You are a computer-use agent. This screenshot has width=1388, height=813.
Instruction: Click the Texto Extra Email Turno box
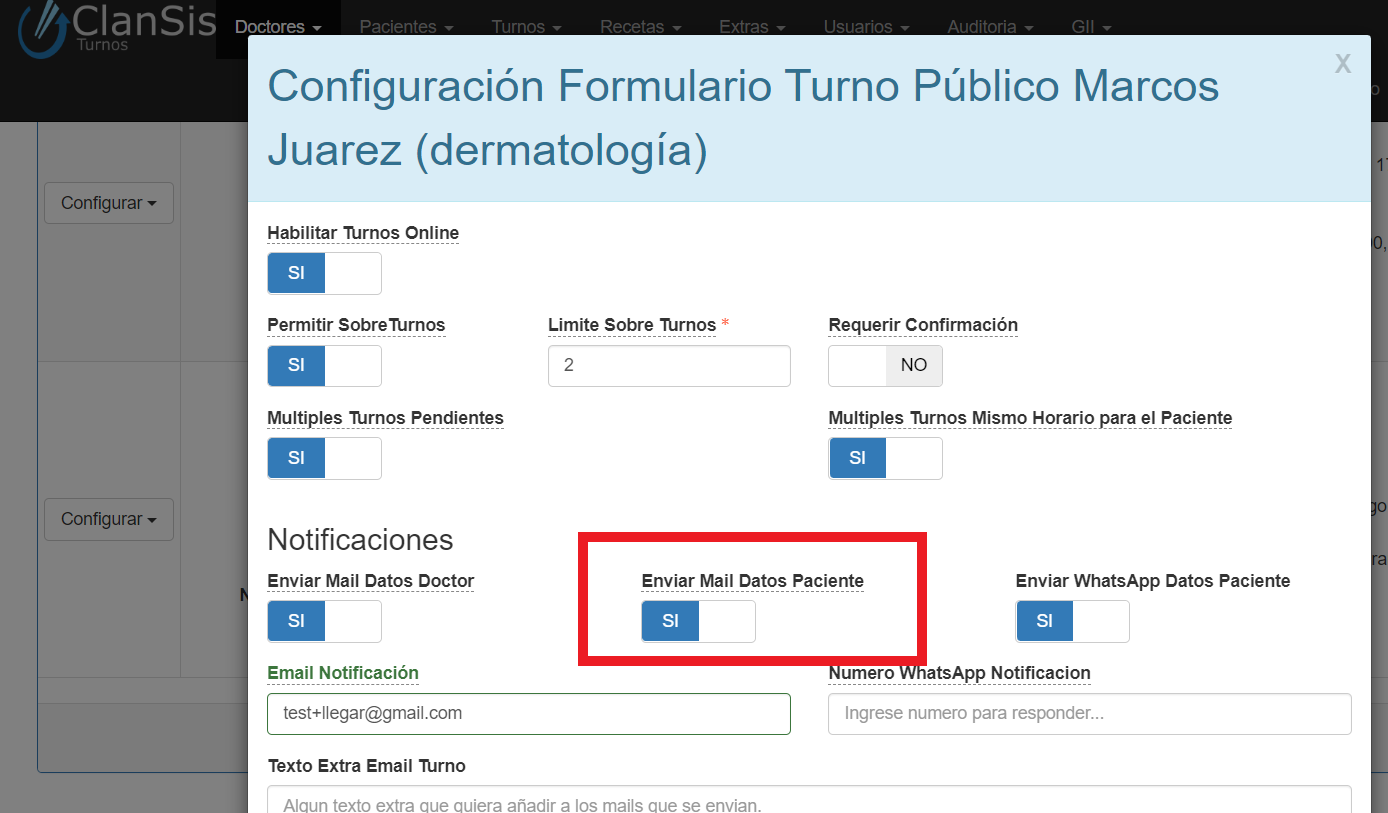[809, 801]
